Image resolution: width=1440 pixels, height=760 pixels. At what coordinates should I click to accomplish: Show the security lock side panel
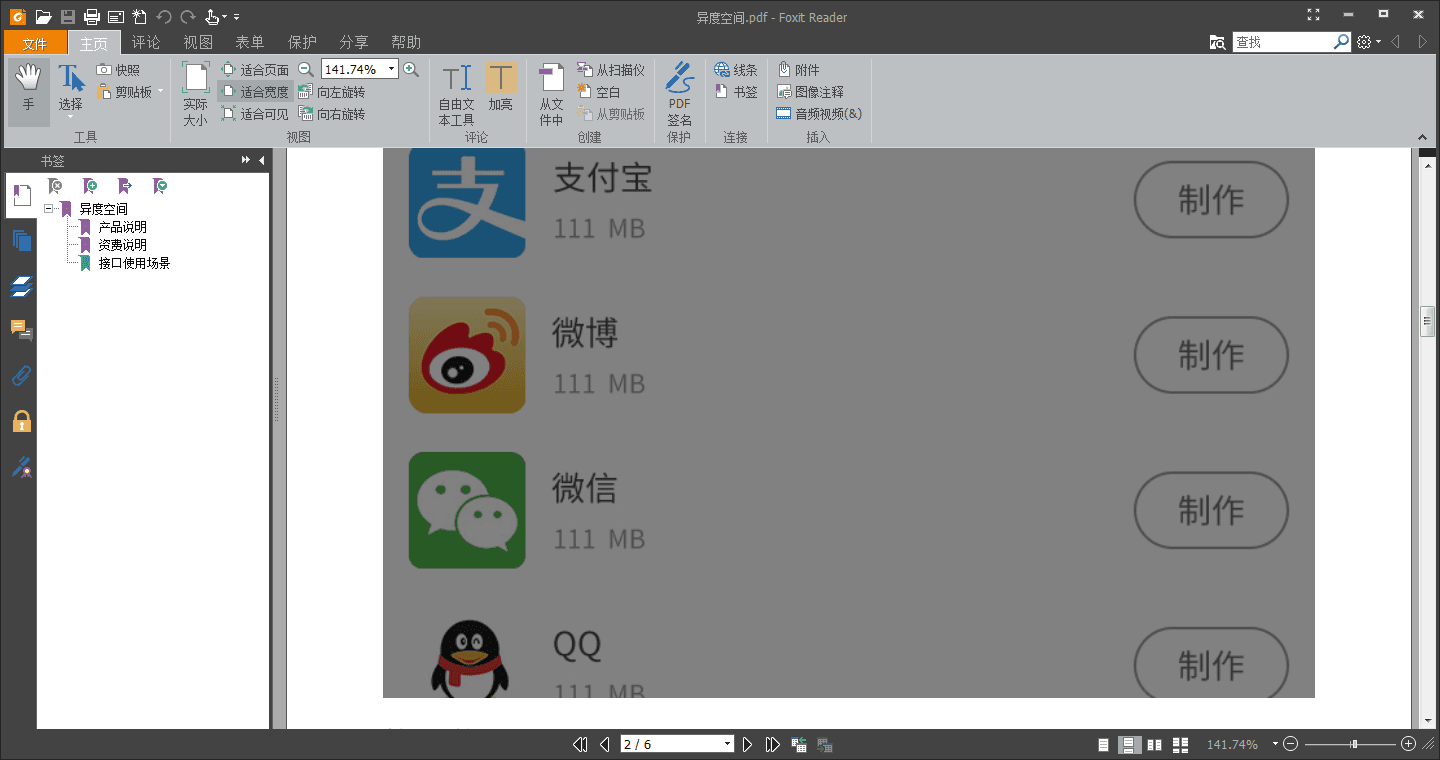(x=22, y=421)
